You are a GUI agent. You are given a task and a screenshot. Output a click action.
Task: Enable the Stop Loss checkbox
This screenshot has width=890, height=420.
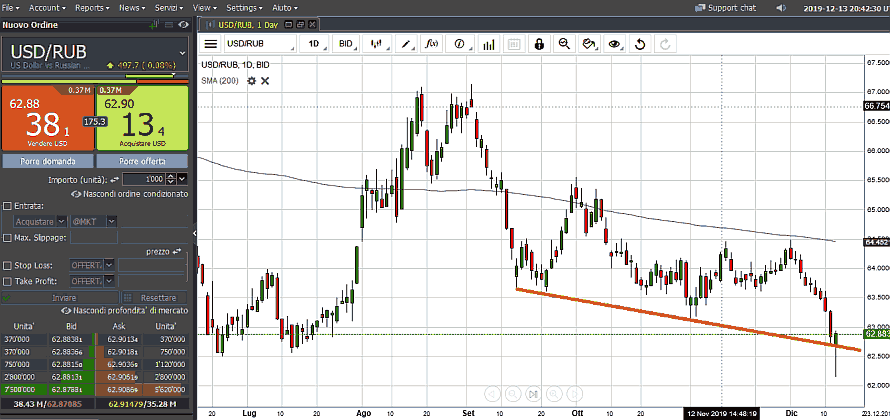coord(8,266)
